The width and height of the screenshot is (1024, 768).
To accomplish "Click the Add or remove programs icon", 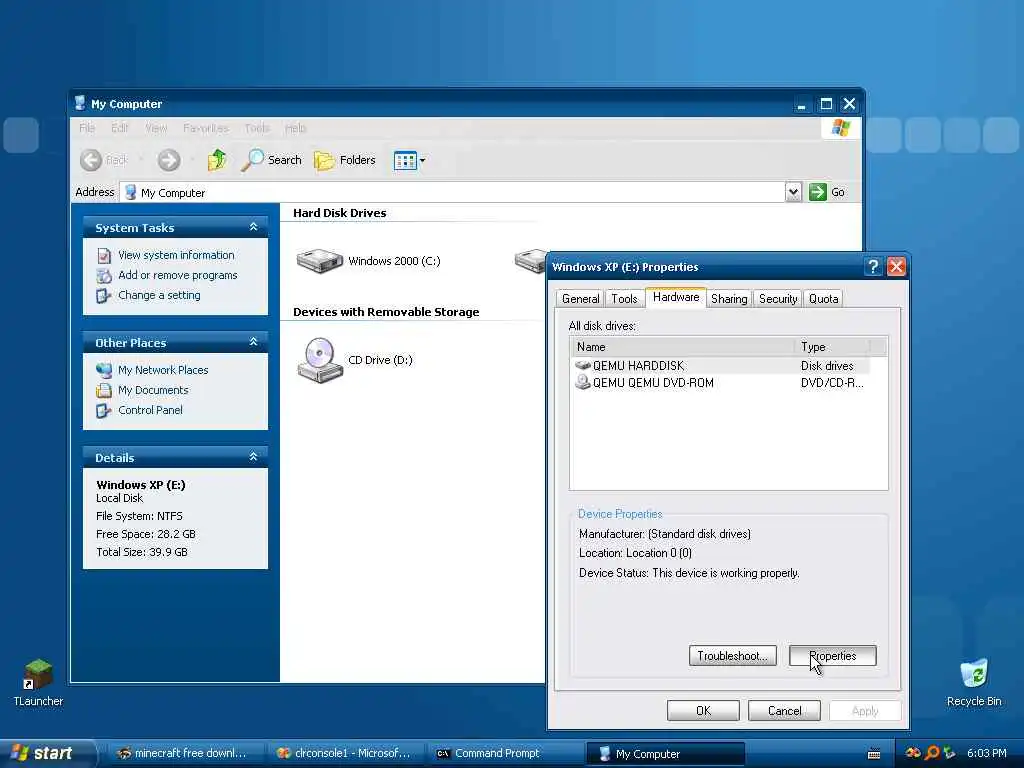I will (104, 276).
